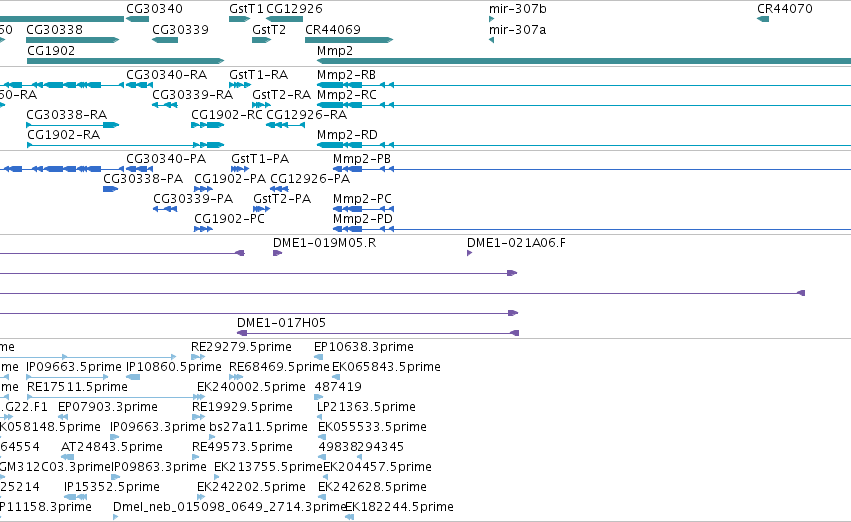Click EST RE68469.5prime label

[279, 367]
